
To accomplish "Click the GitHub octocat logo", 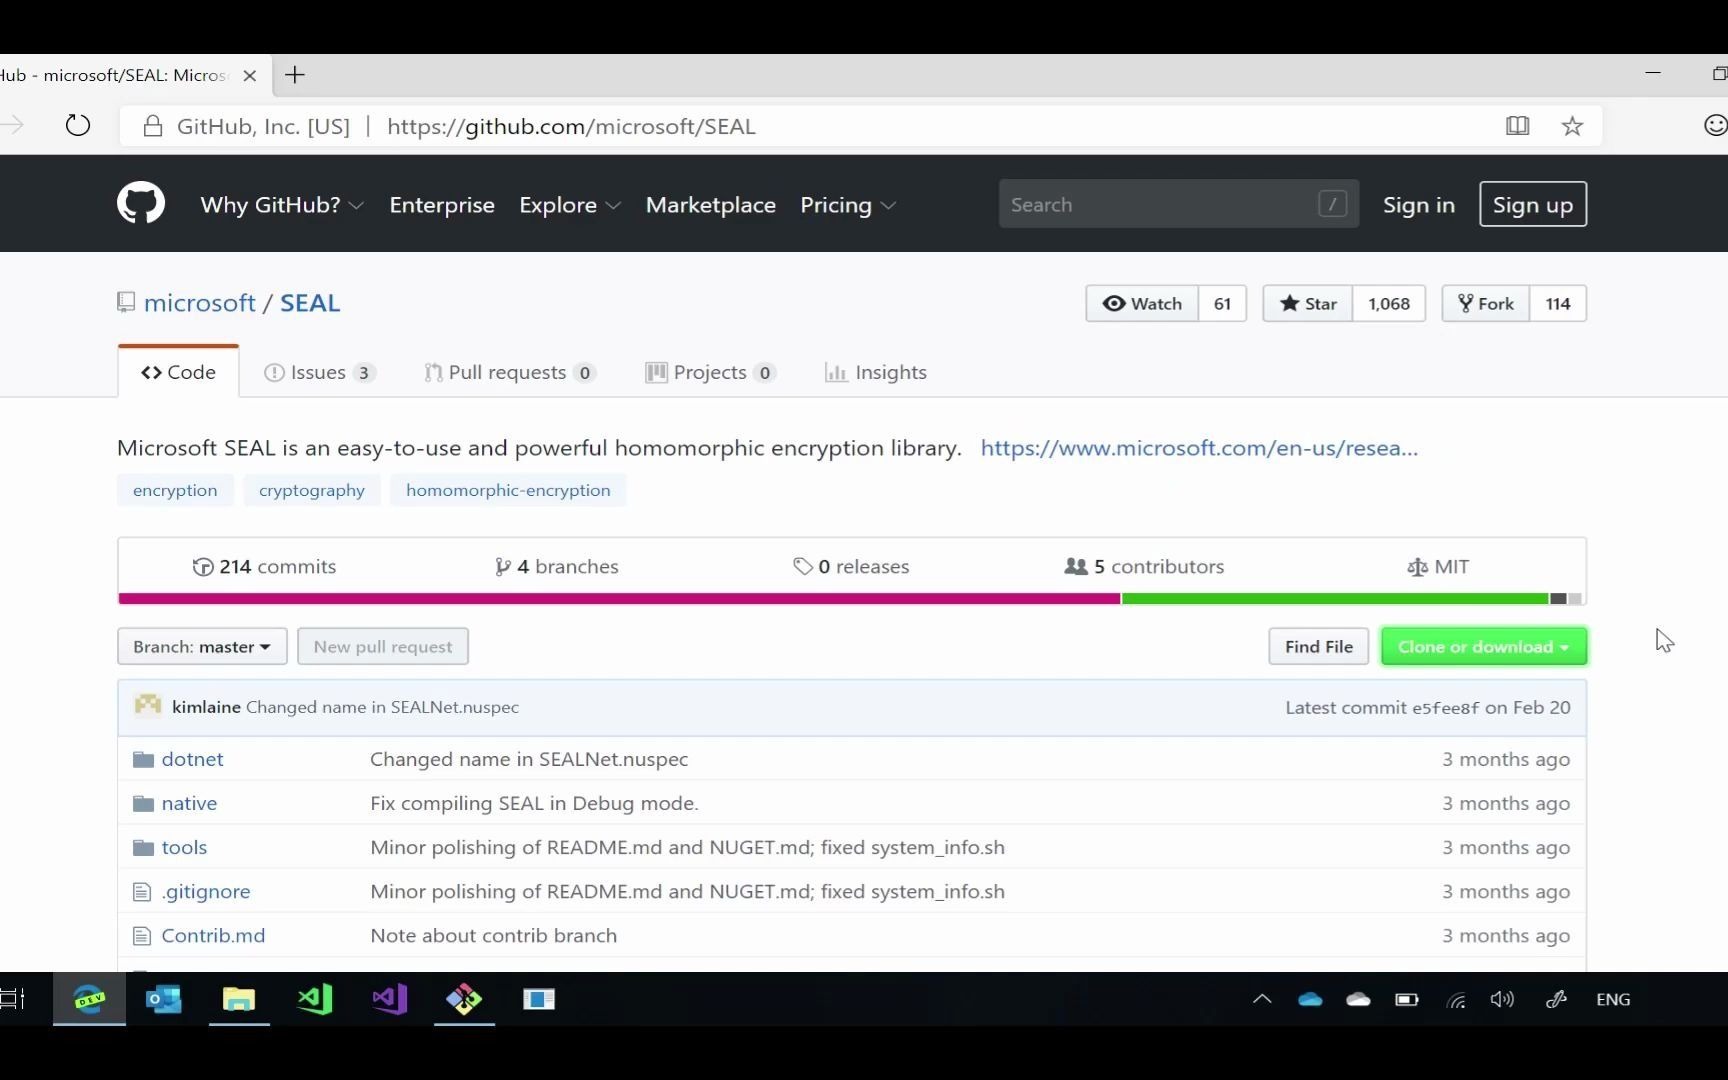I will click(141, 204).
